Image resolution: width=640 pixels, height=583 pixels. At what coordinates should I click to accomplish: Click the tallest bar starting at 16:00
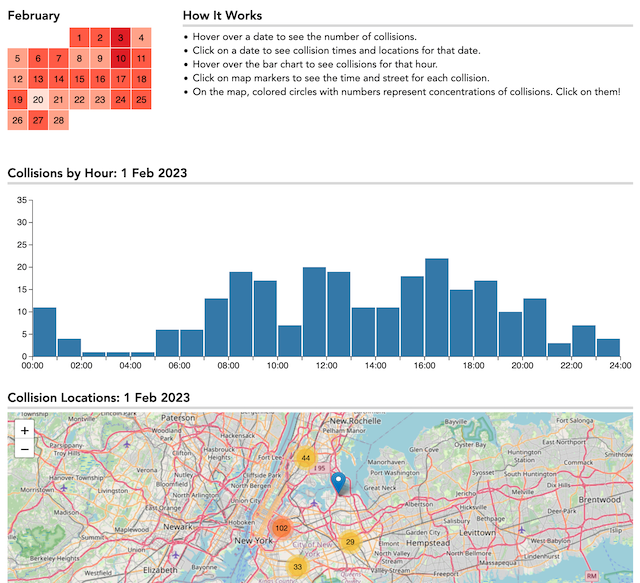coord(437,307)
